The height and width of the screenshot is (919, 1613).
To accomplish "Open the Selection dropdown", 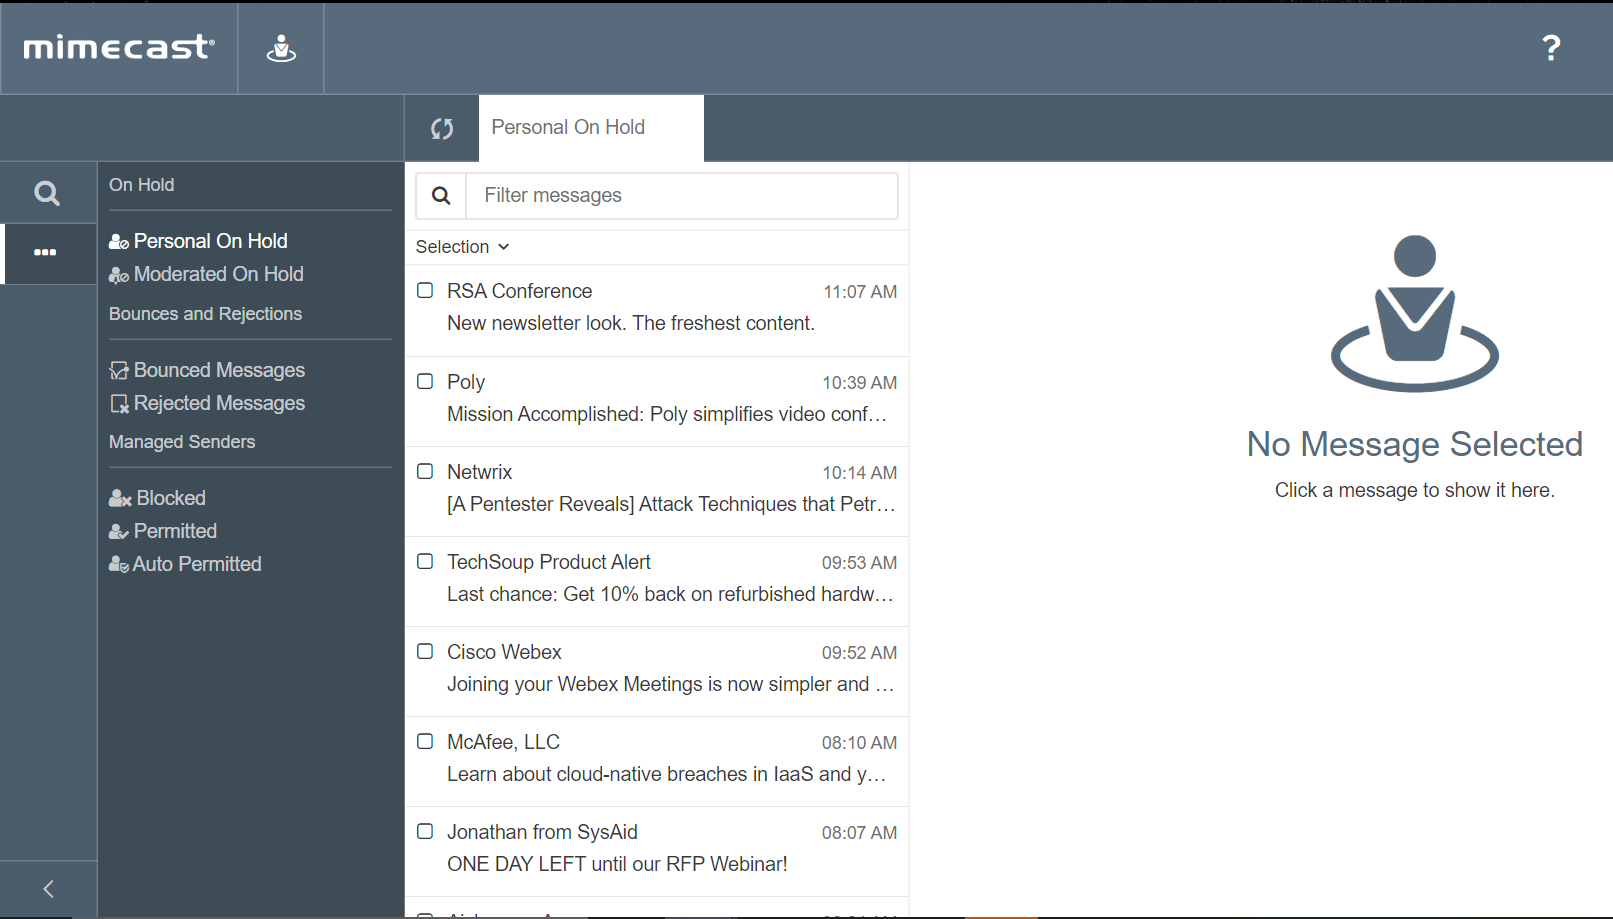I will (462, 246).
